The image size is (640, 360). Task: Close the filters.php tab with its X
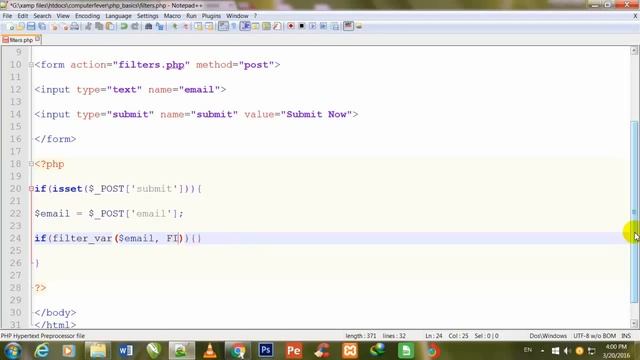pos(38,39)
